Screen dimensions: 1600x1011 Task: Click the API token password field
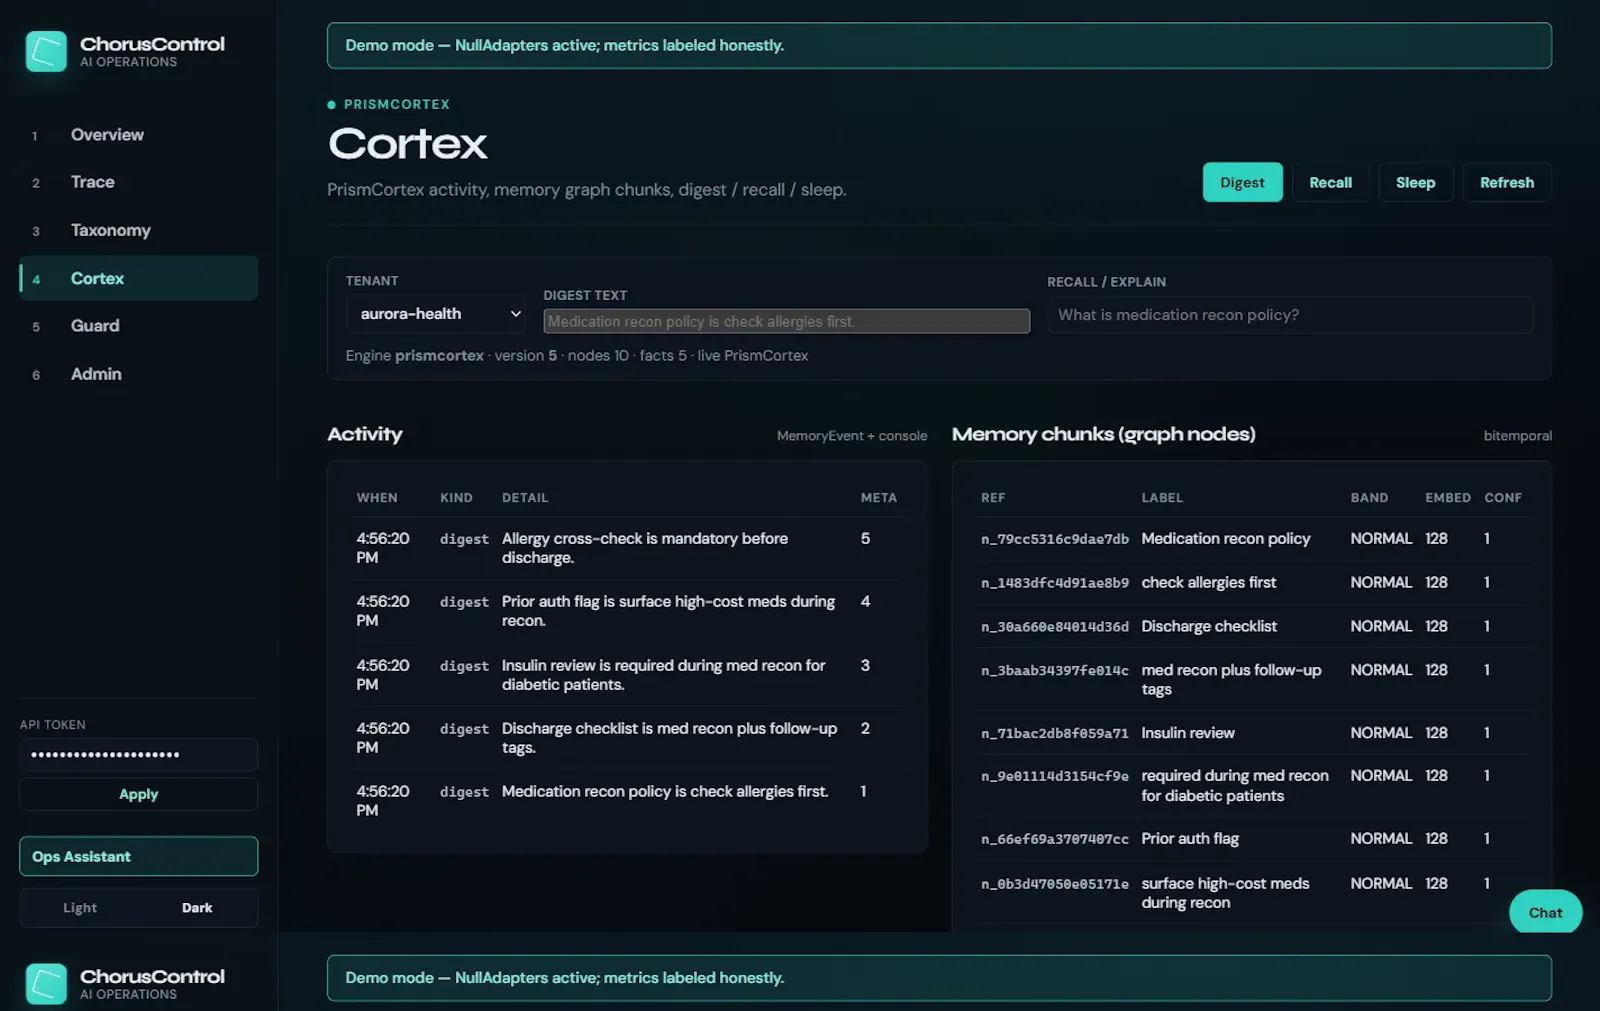click(138, 754)
